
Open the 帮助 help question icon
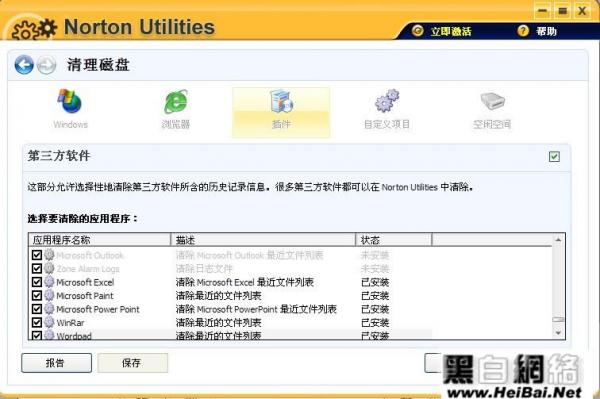point(523,31)
